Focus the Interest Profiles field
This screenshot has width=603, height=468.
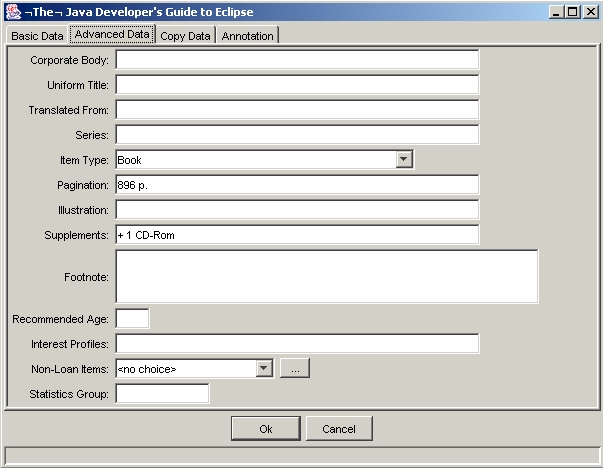click(297, 344)
